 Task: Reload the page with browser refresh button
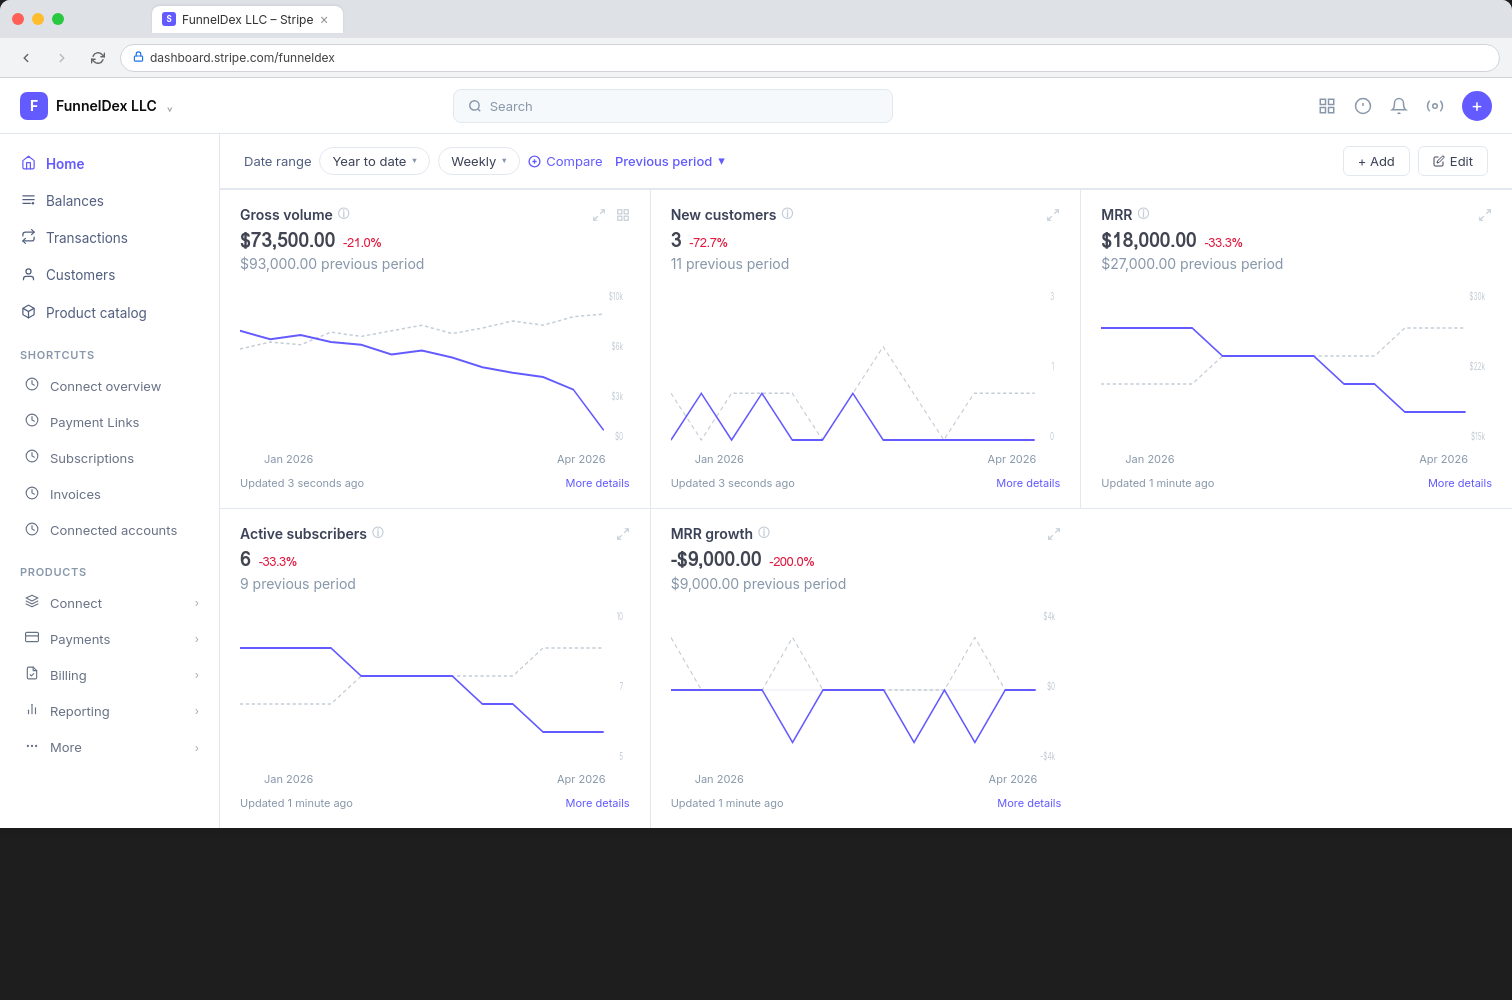[x=98, y=58]
